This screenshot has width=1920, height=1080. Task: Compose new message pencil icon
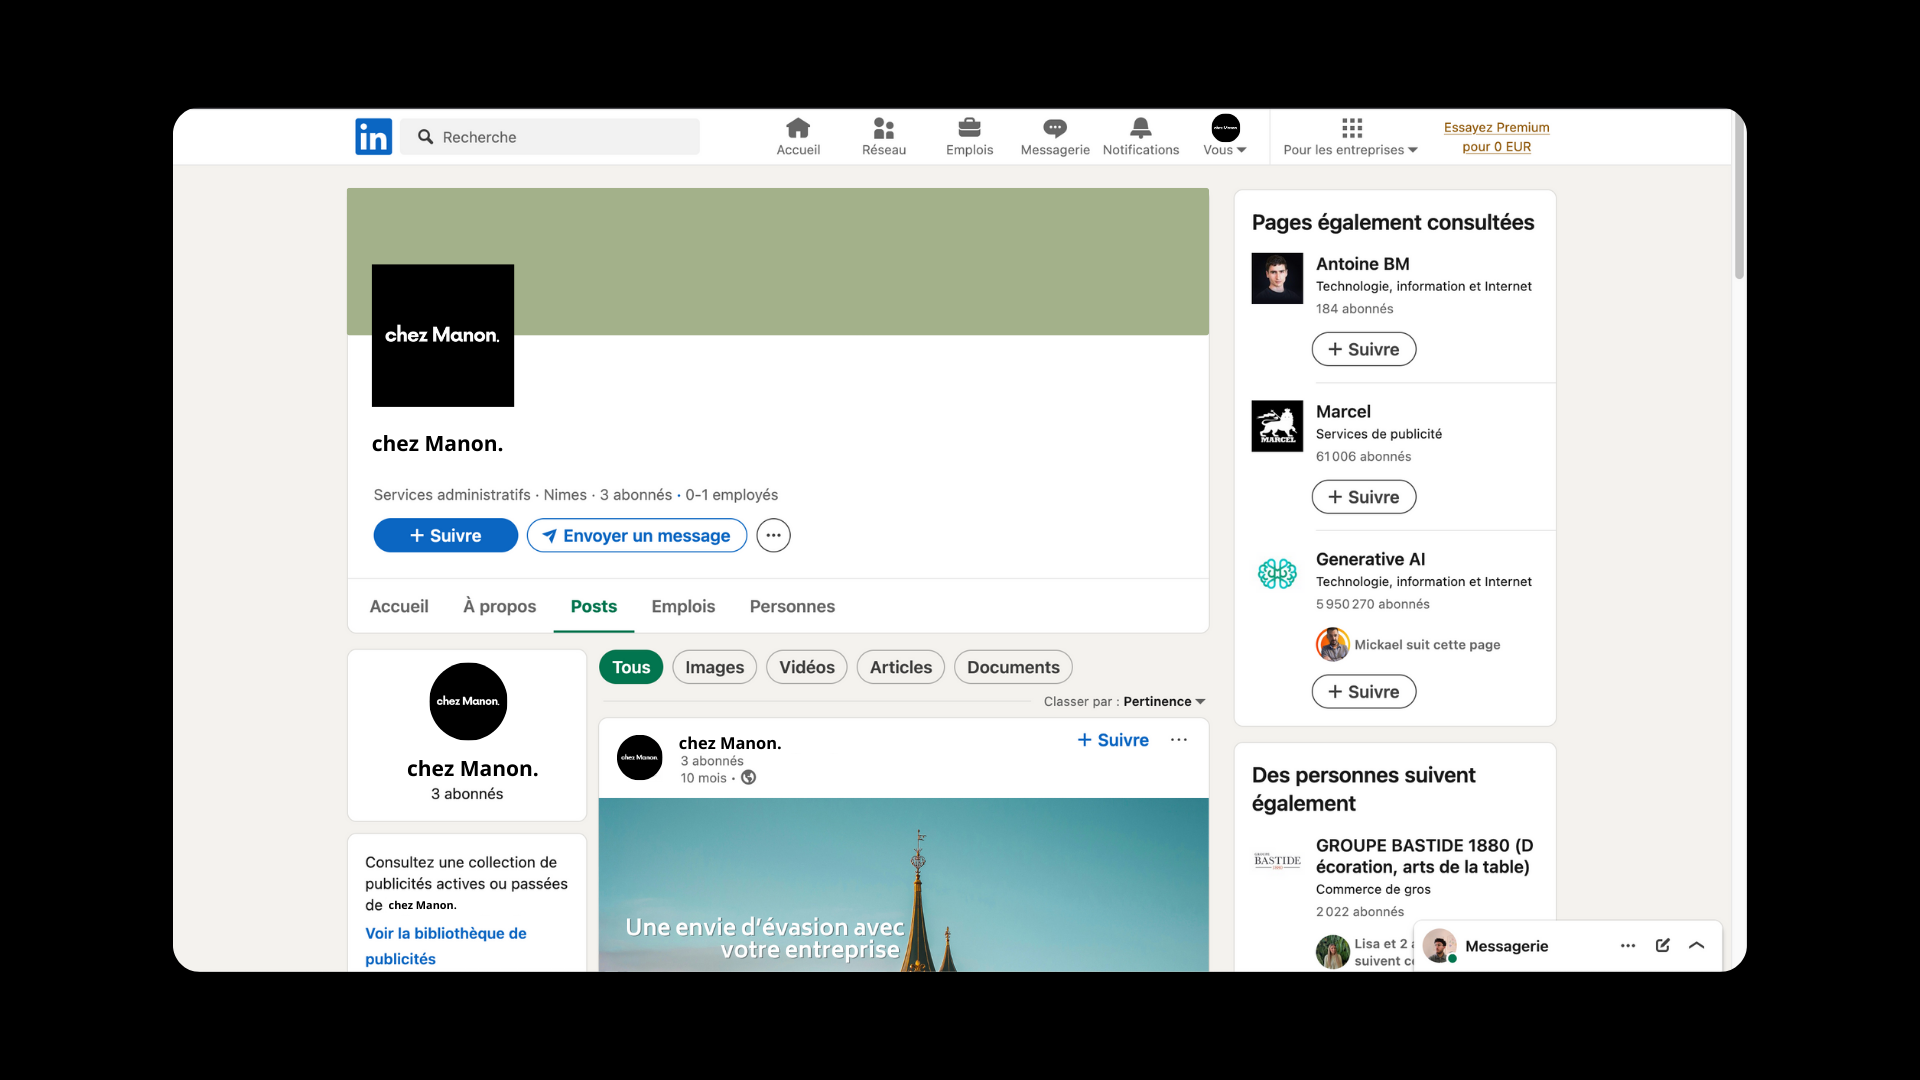point(1662,945)
